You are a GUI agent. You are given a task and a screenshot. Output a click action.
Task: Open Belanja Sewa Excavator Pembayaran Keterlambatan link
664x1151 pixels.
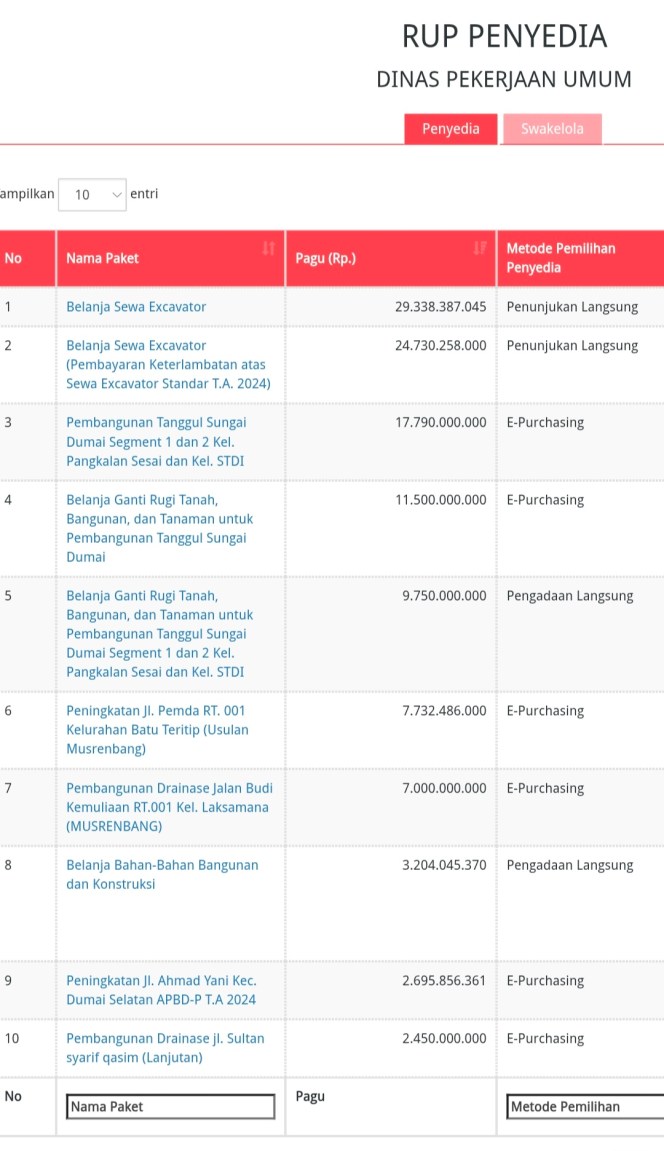[x=168, y=364]
